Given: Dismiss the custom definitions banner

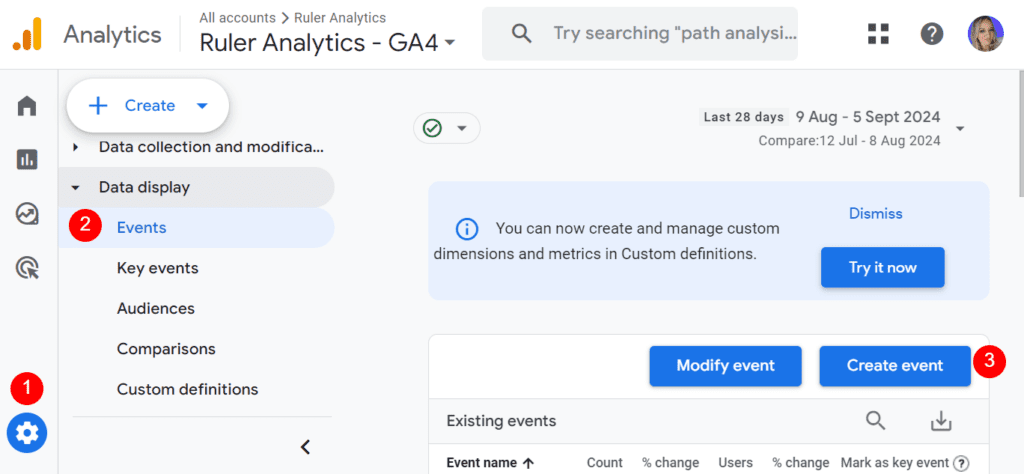Looking at the screenshot, I should click(x=875, y=213).
